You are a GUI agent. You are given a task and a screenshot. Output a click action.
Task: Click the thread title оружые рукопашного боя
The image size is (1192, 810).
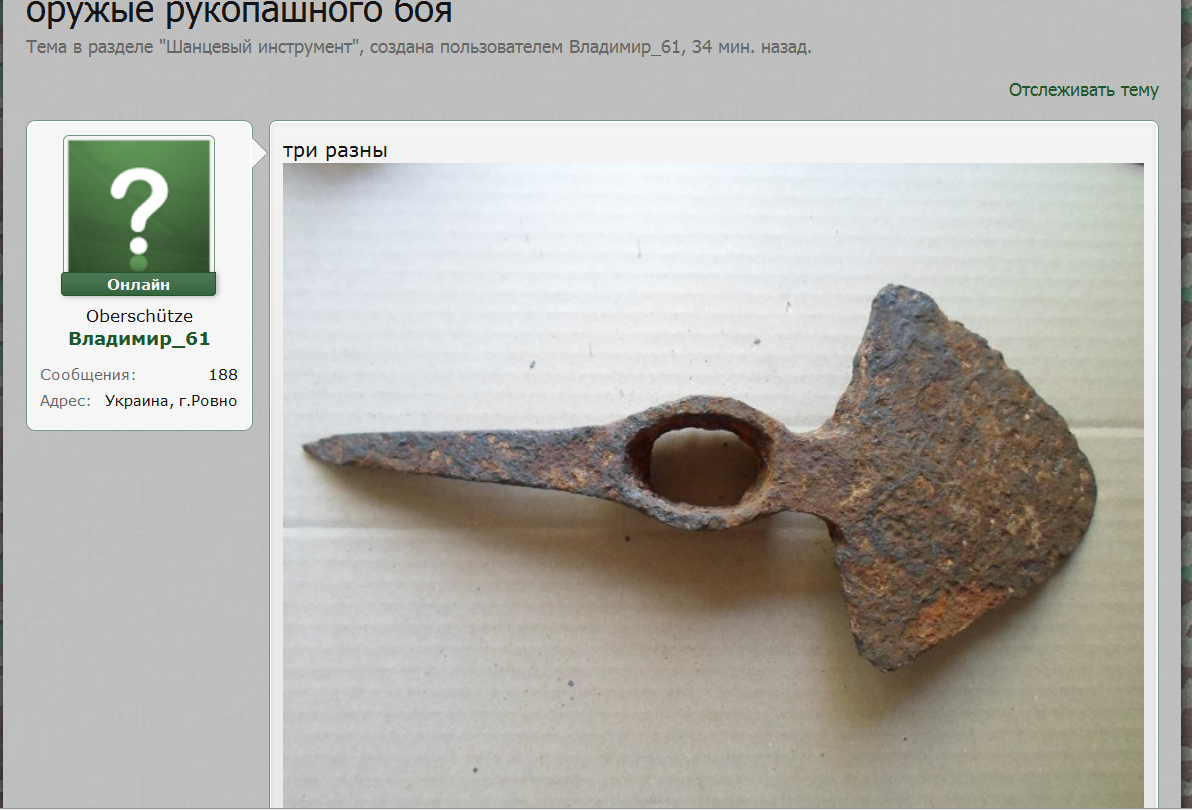pos(239,12)
